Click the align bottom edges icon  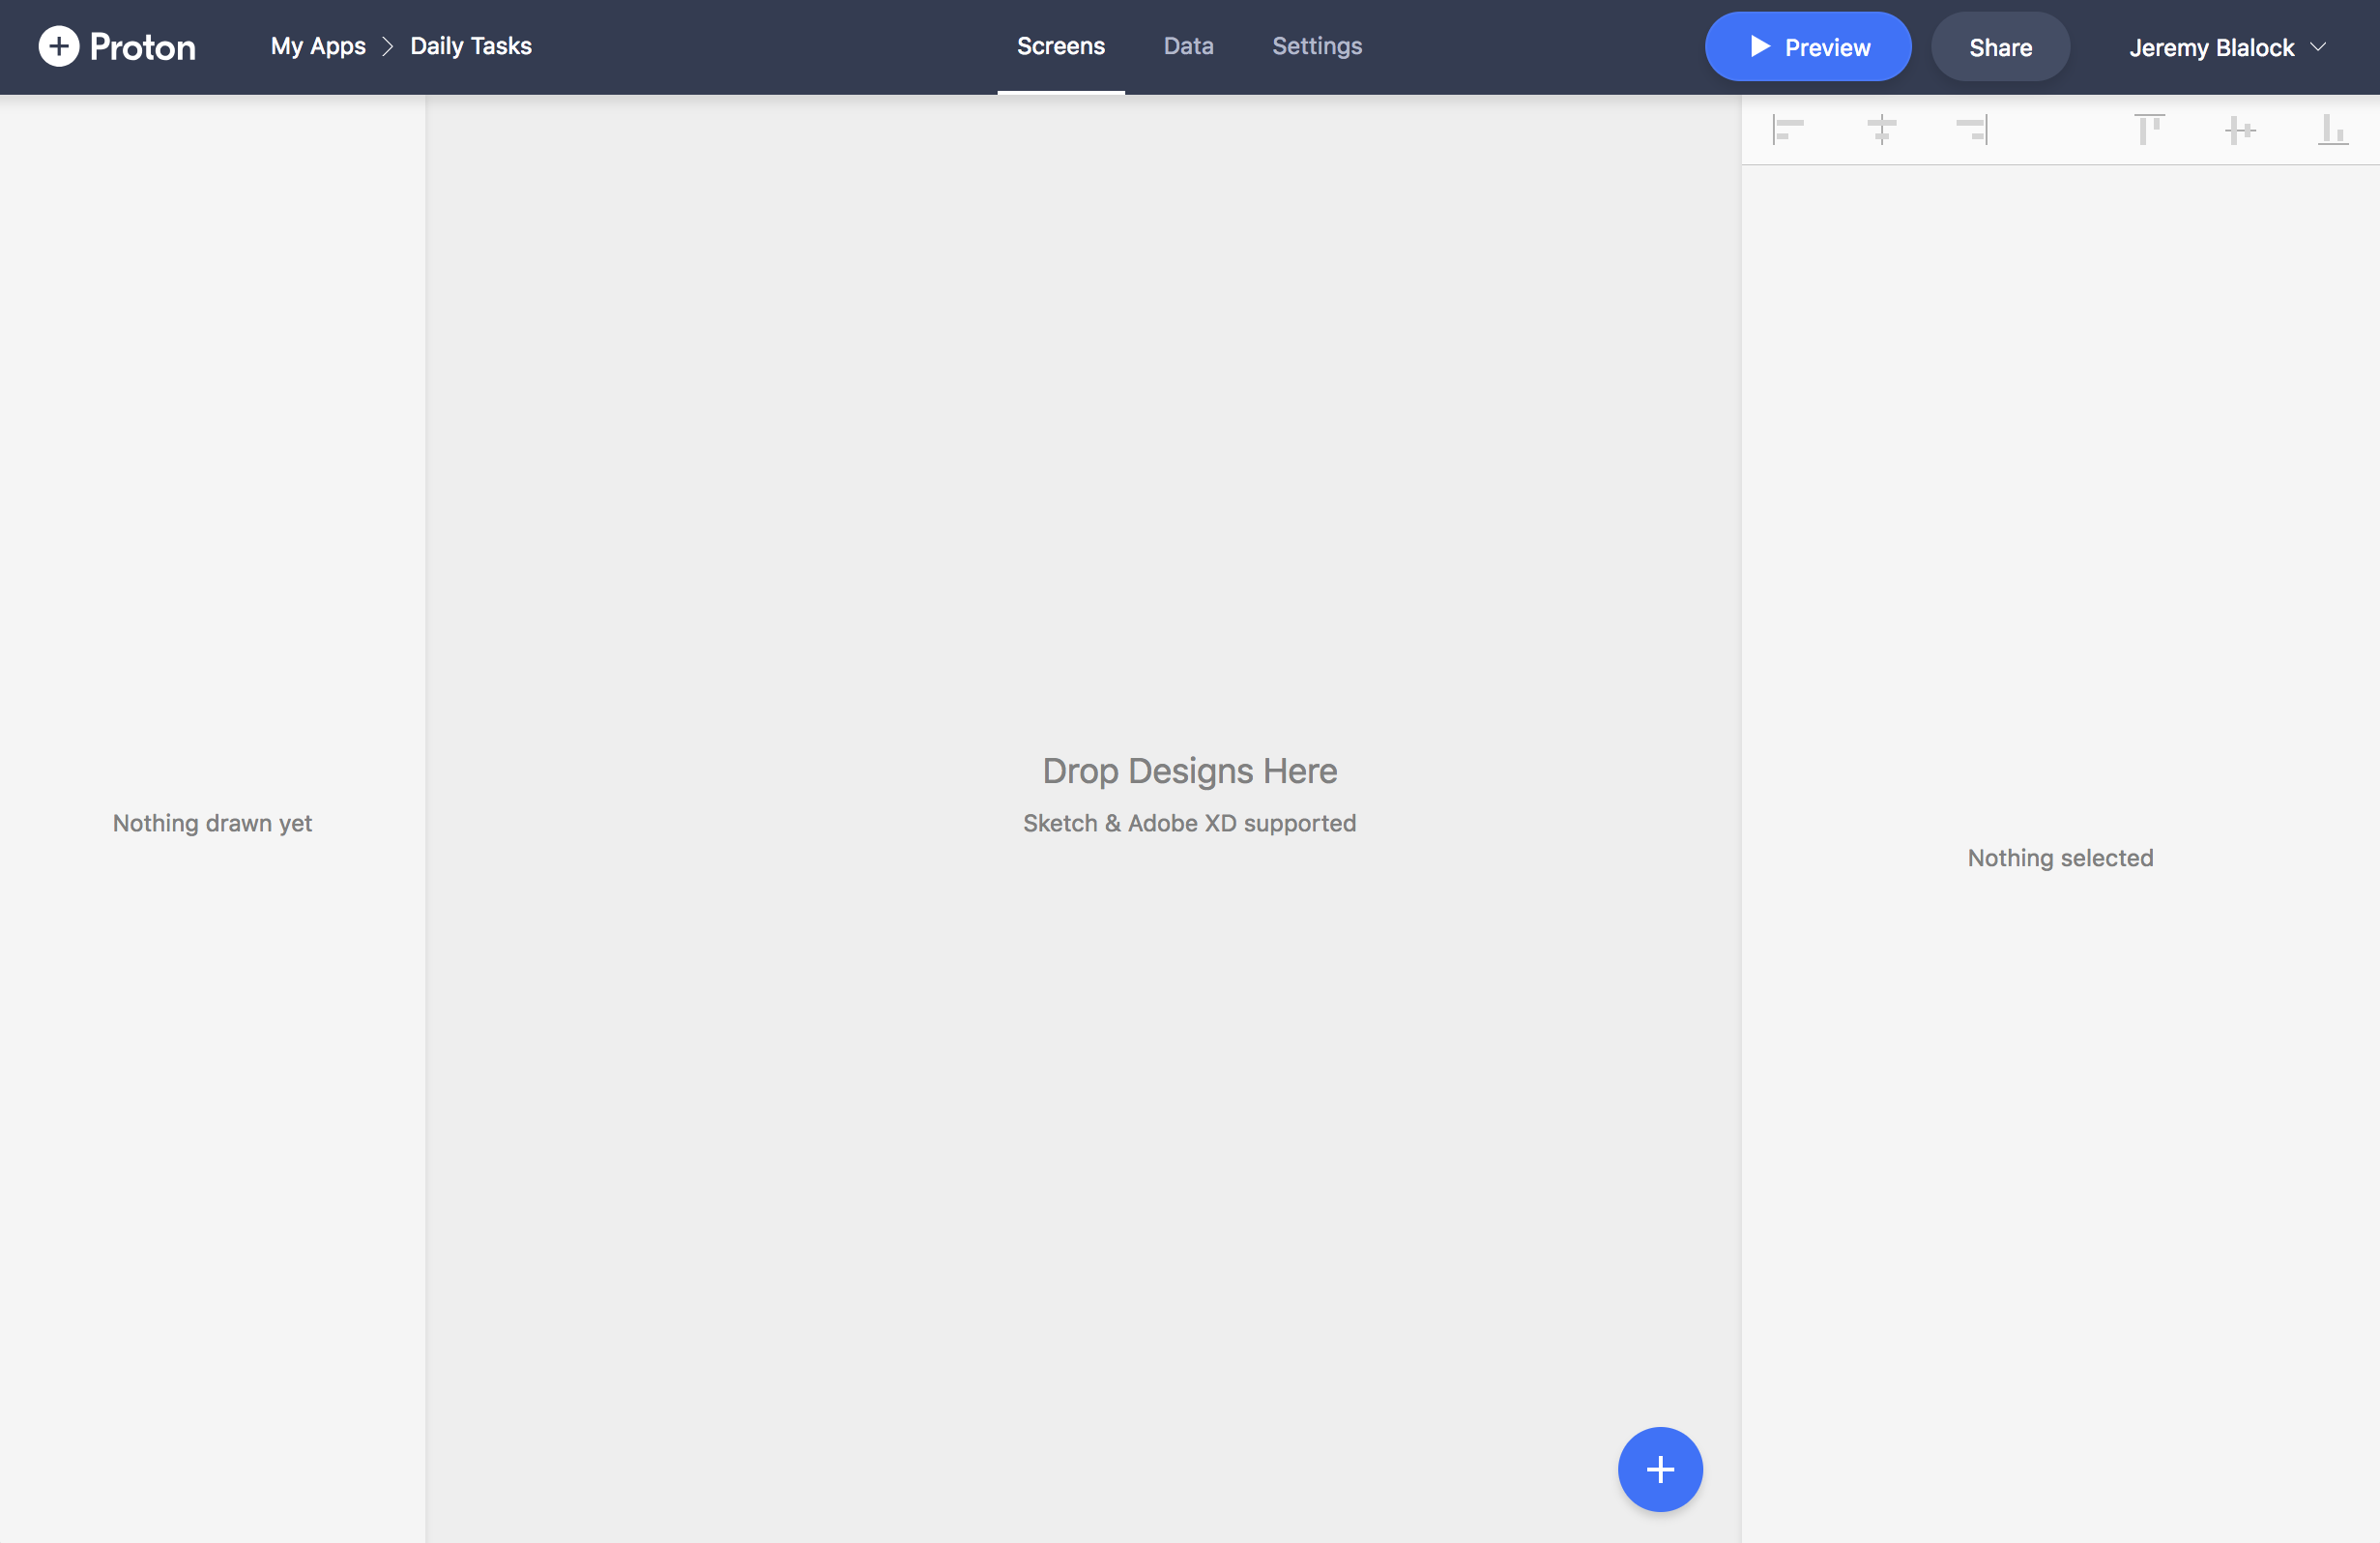click(2332, 130)
